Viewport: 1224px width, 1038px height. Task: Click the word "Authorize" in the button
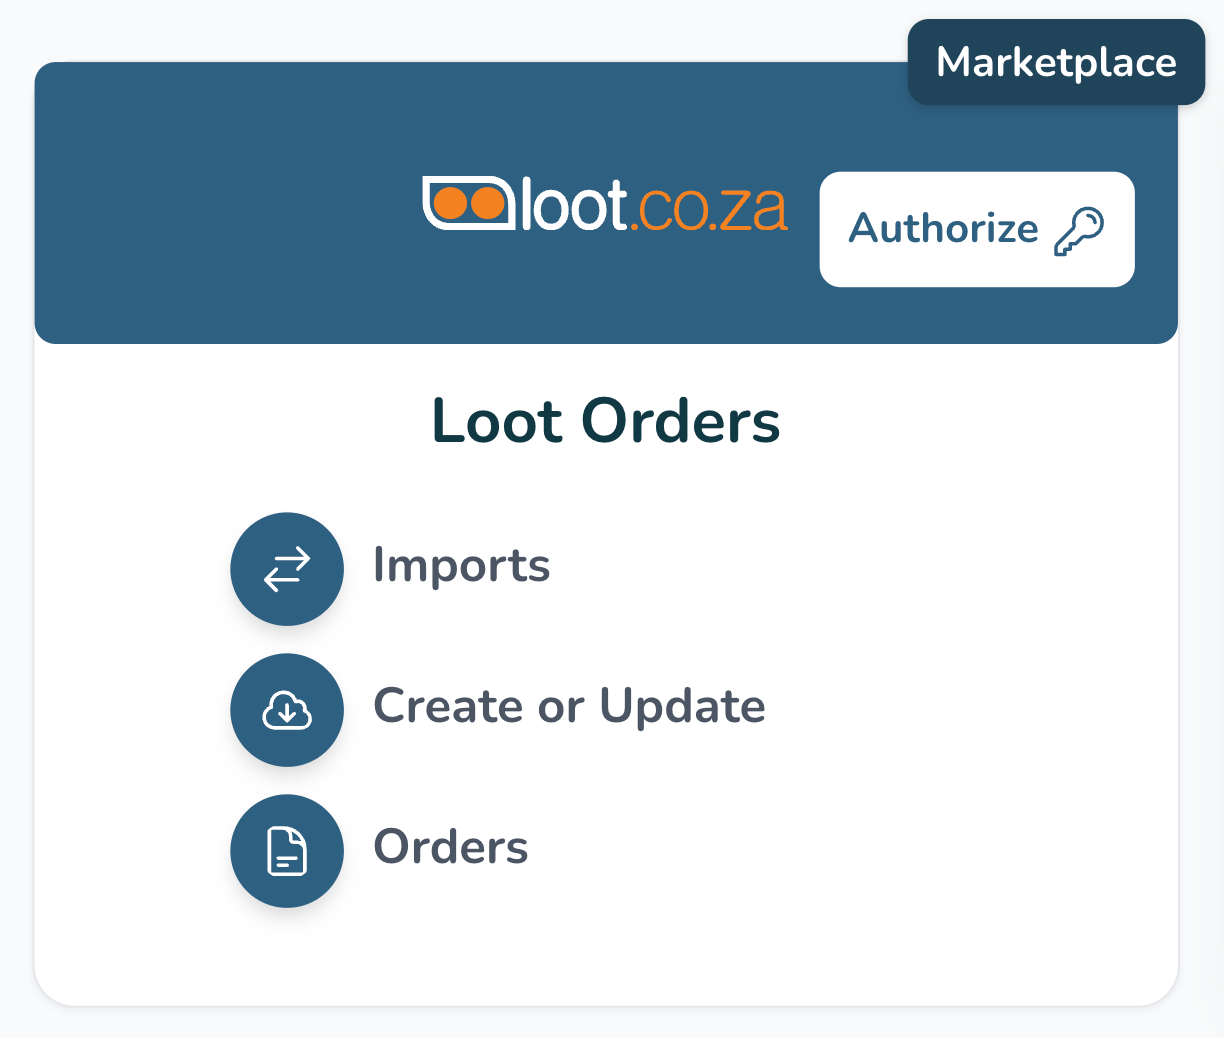tap(943, 229)
